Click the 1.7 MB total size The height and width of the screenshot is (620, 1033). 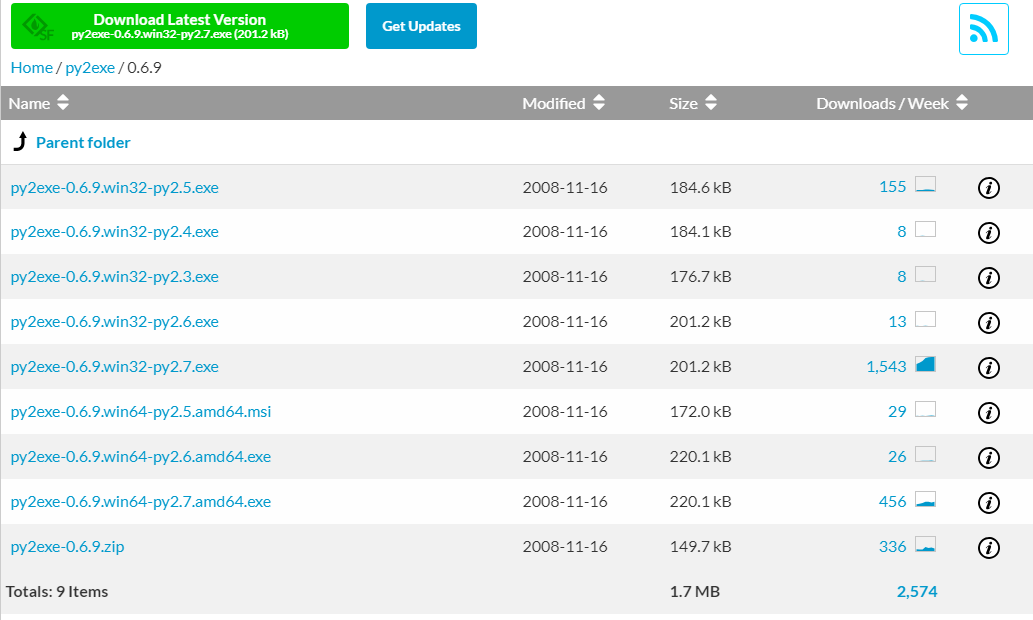point(694,592)
